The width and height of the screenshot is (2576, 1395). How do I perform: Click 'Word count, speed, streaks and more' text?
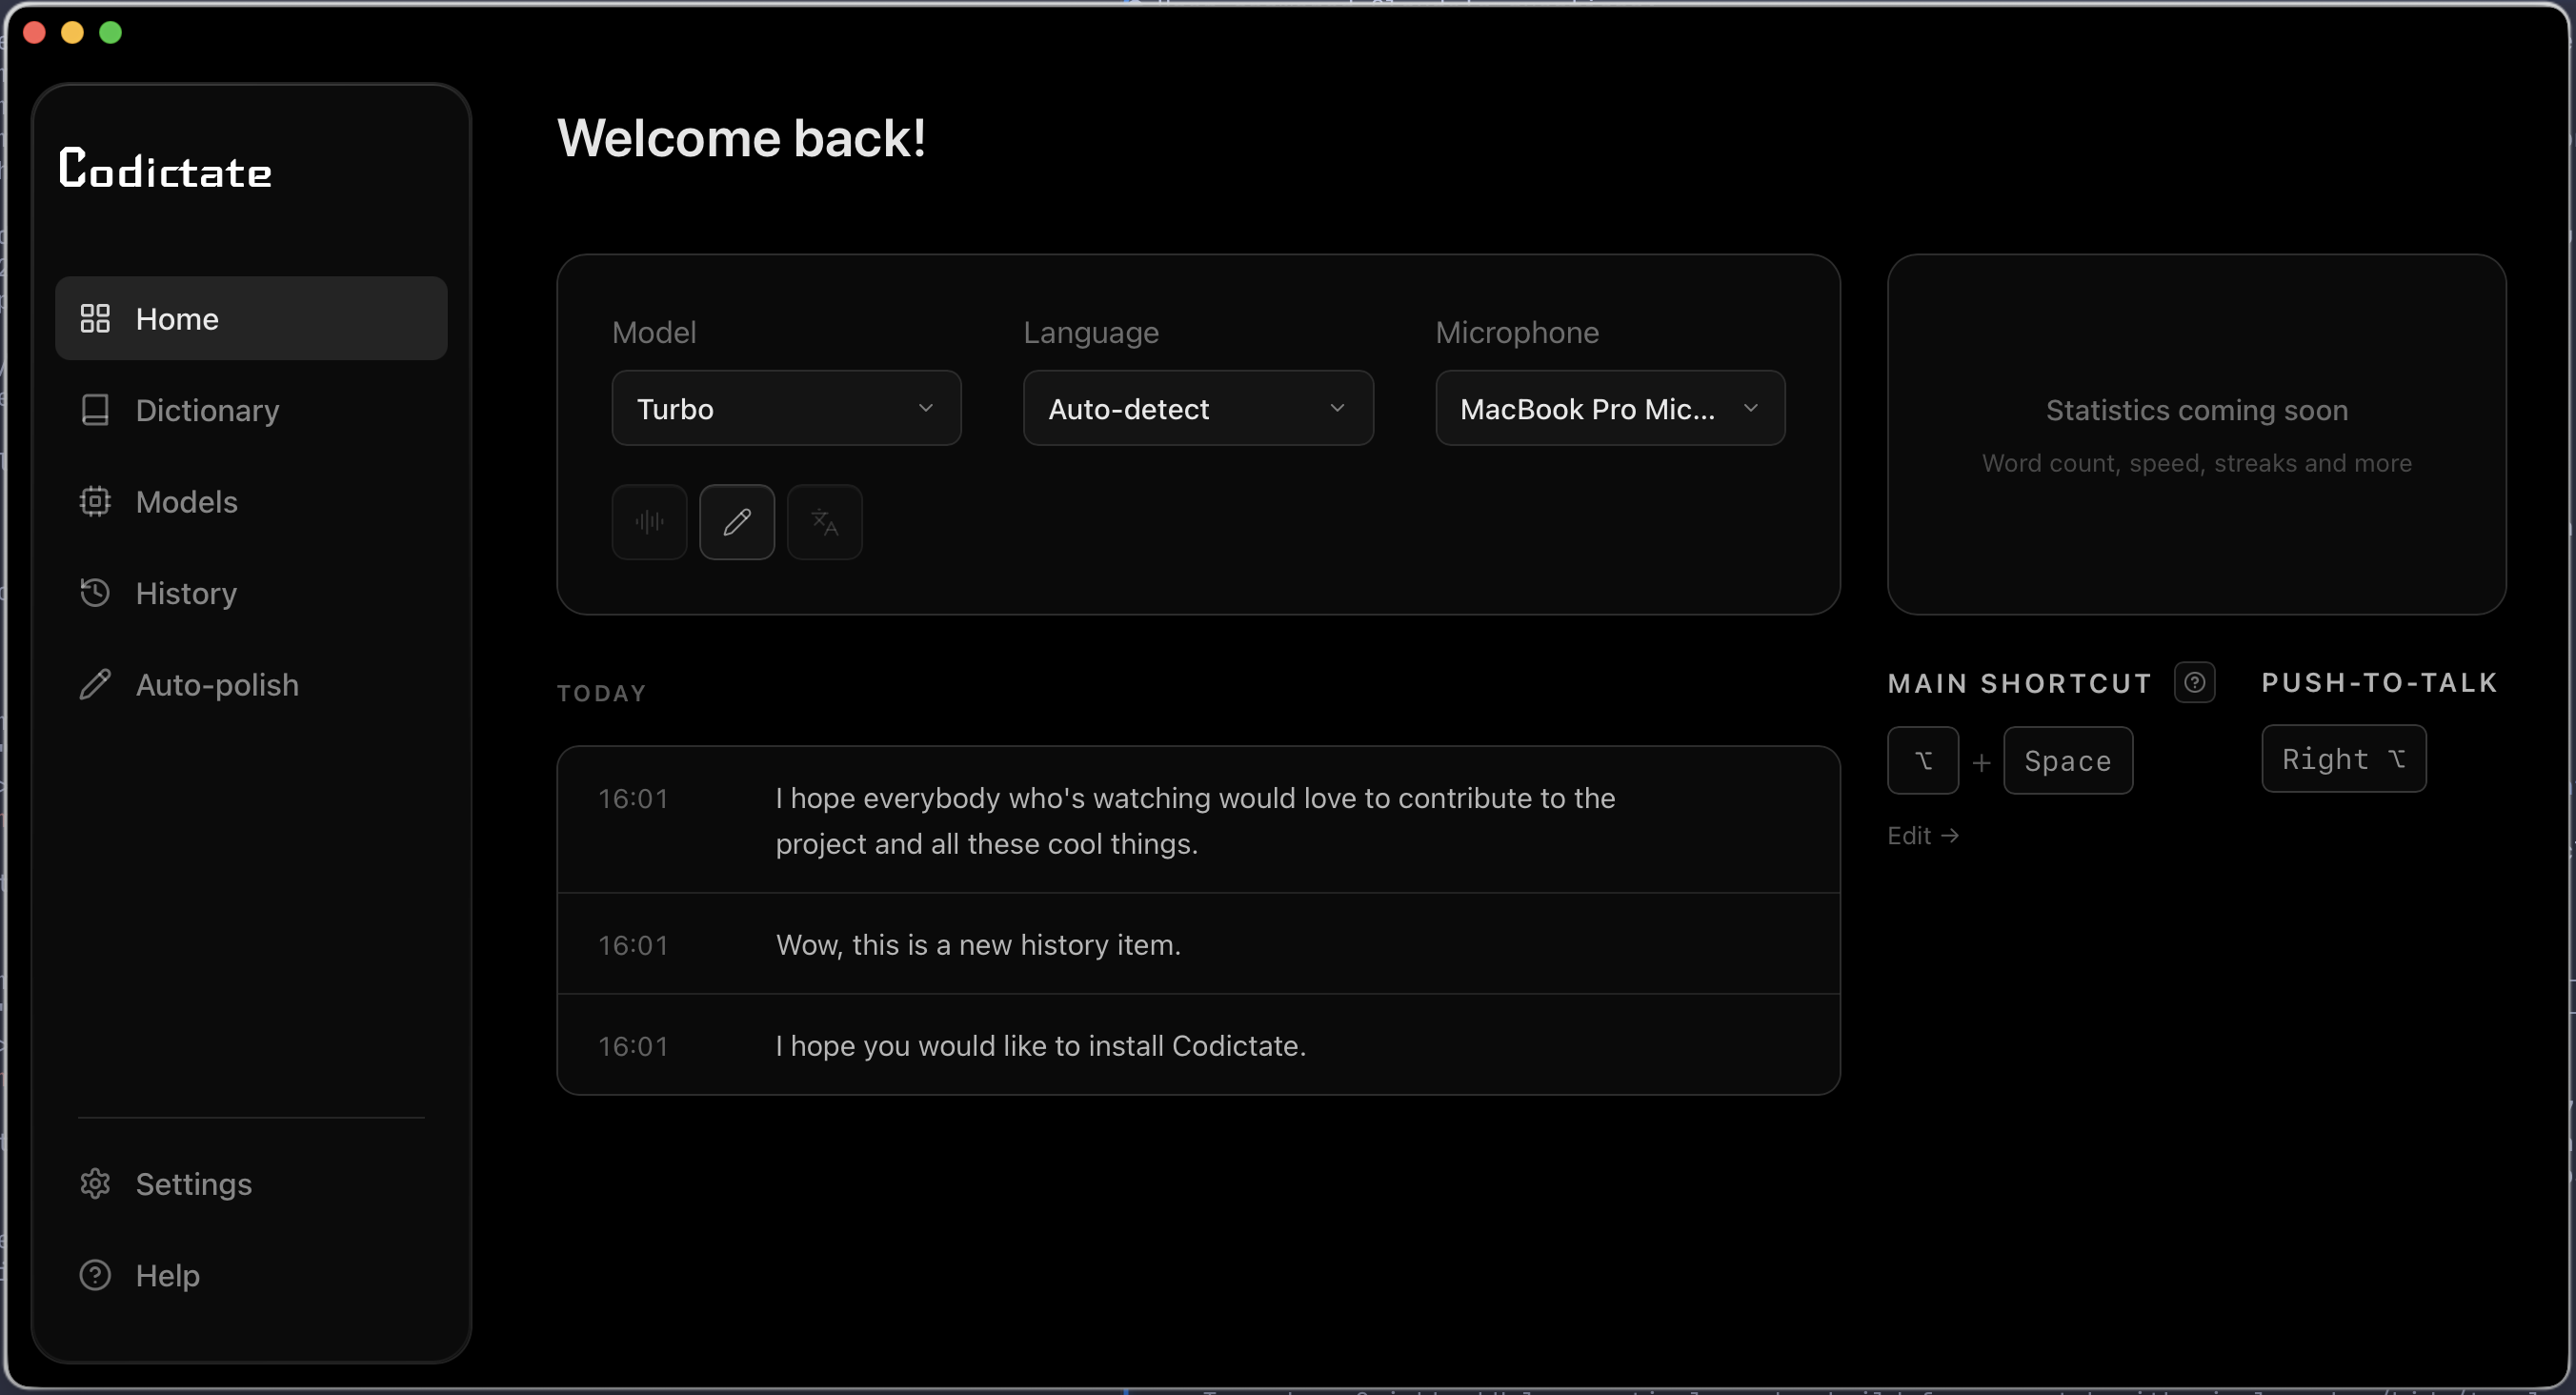(x=2196, y=463)
